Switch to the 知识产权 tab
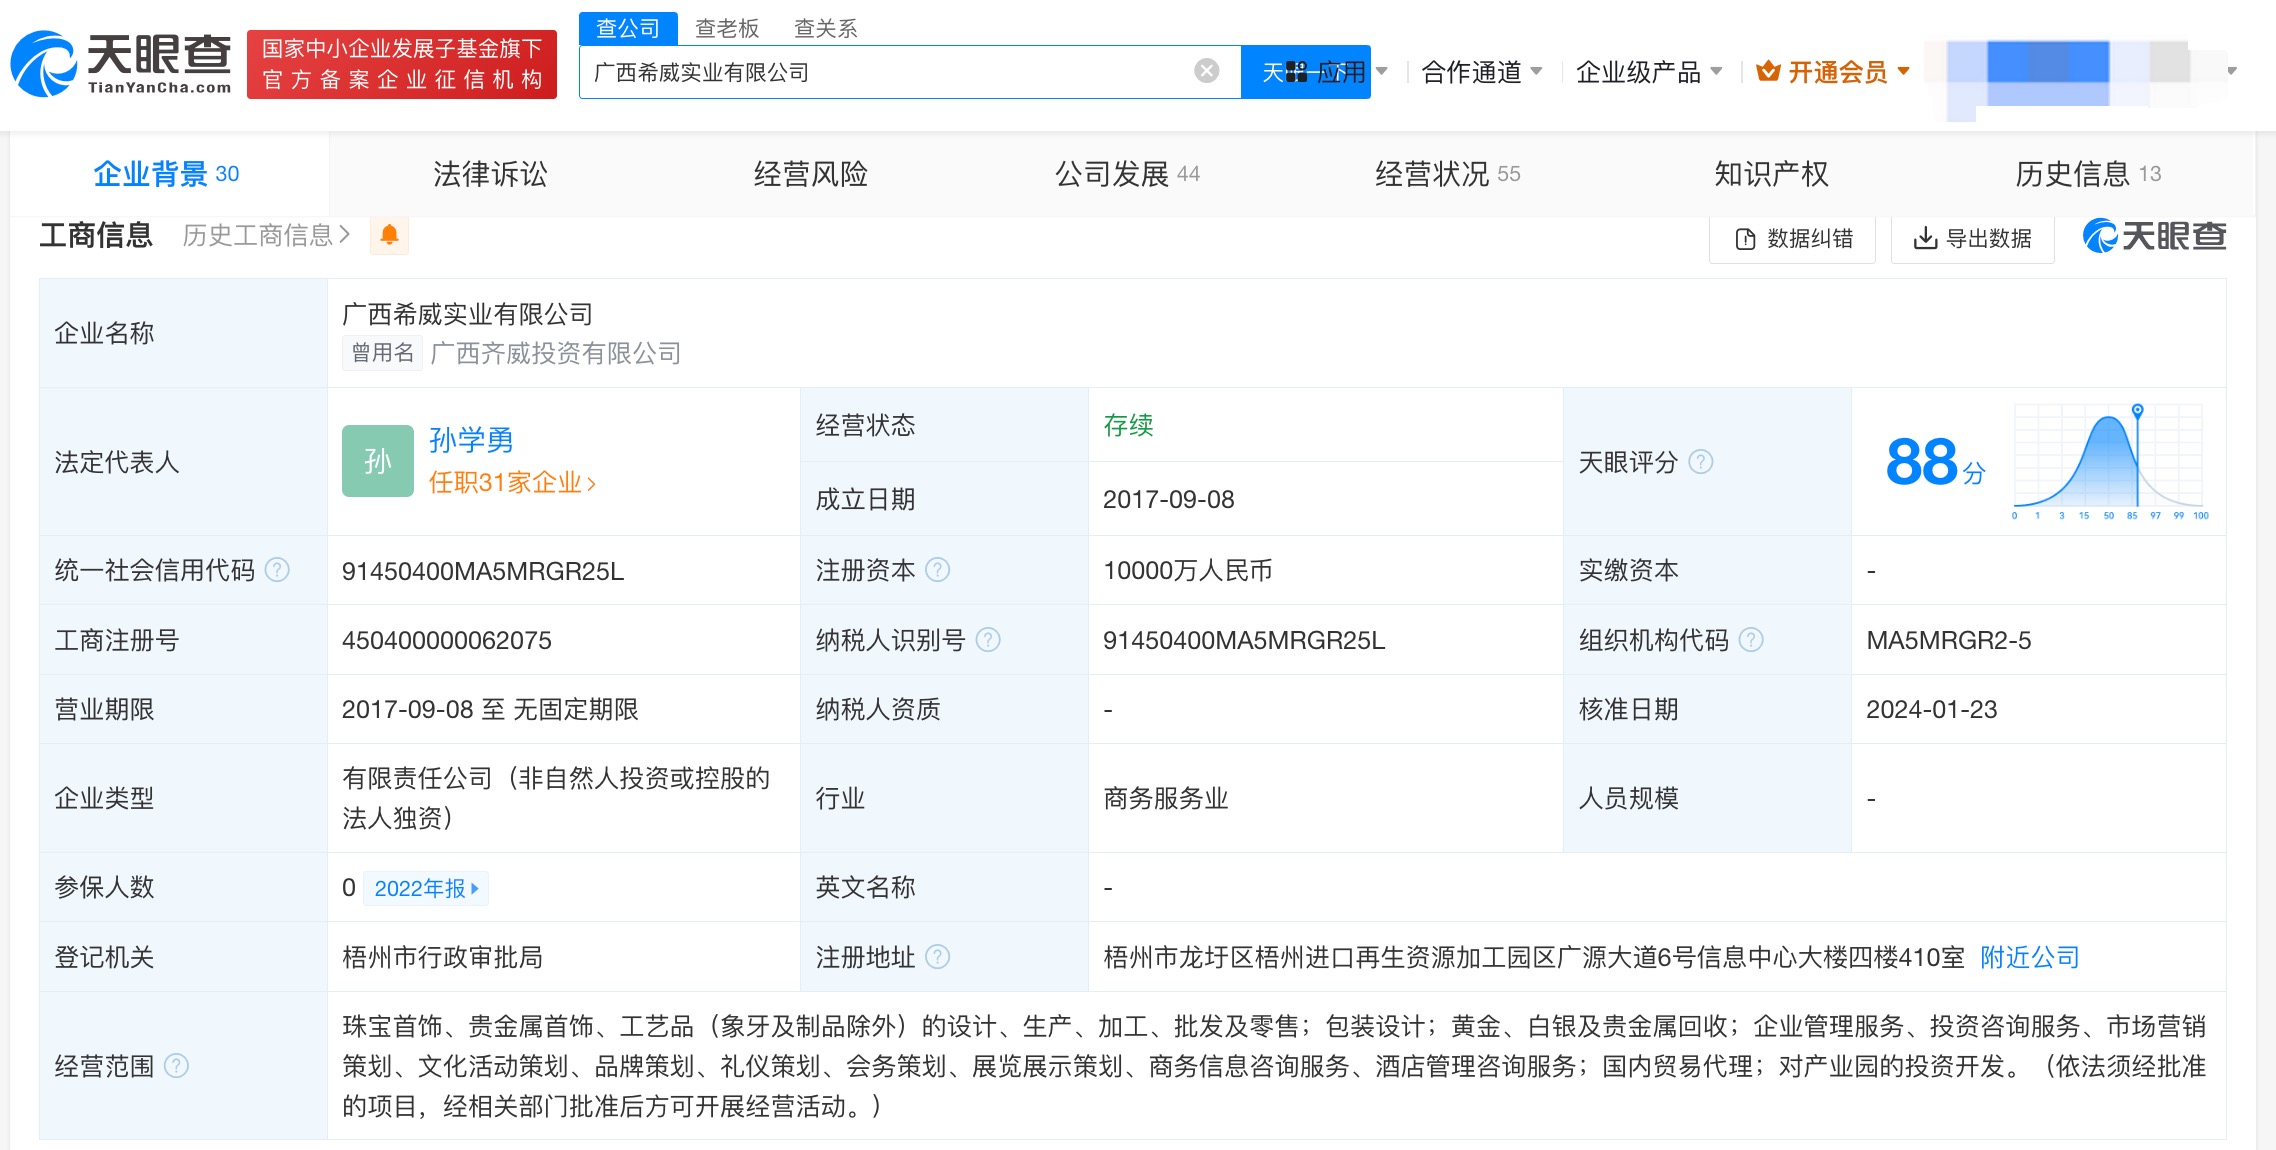This screenshot has height=1150, width=2276. click(1771, 174)
